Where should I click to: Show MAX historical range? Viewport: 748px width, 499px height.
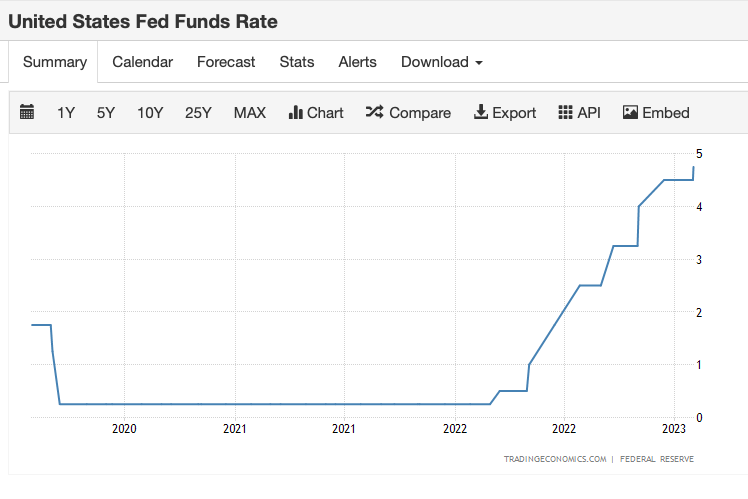250,113
